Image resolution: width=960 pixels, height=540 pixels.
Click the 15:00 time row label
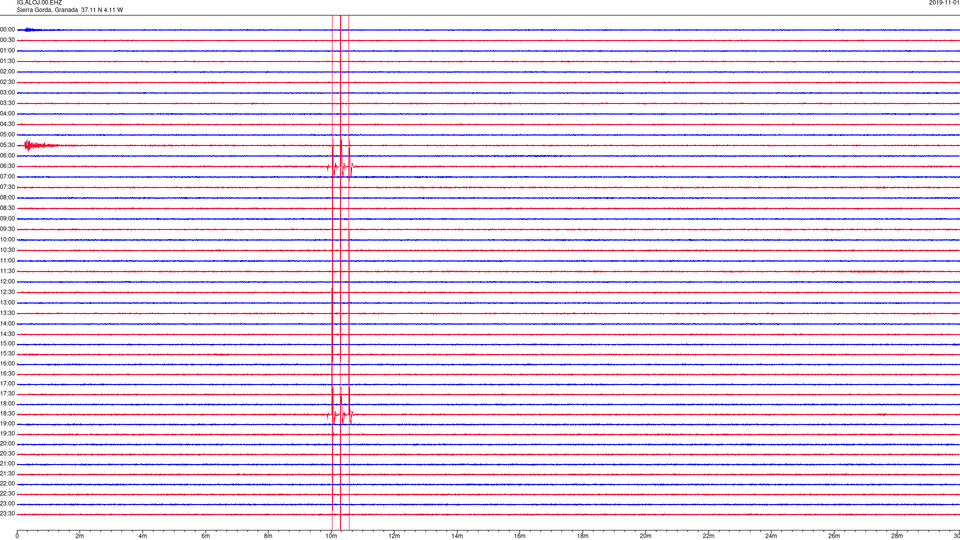pyautogui.click(x=7, y=344)
